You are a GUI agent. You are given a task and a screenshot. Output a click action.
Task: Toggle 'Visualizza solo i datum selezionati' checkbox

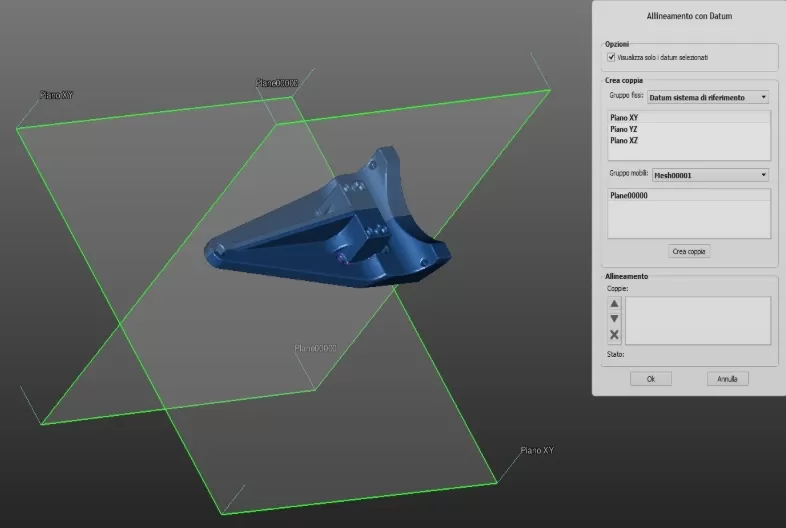(x=611, y=57)
